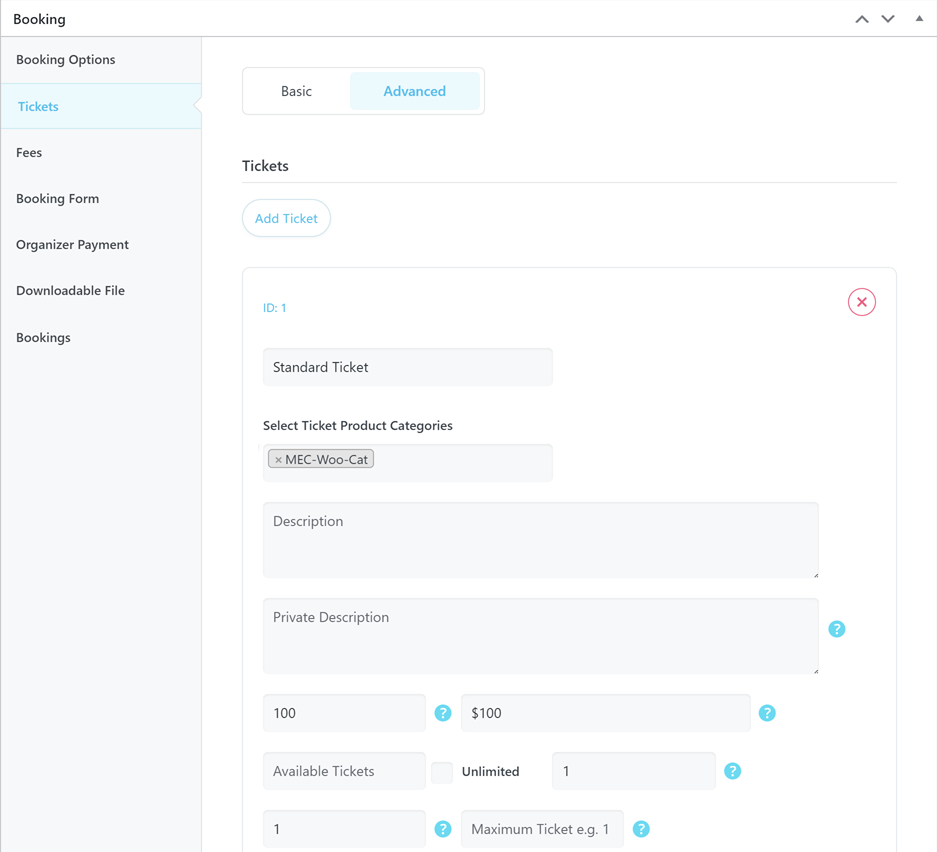Remove the MEC-Woo-Cat category tag
Screen dimensions: 937x852
278,460
